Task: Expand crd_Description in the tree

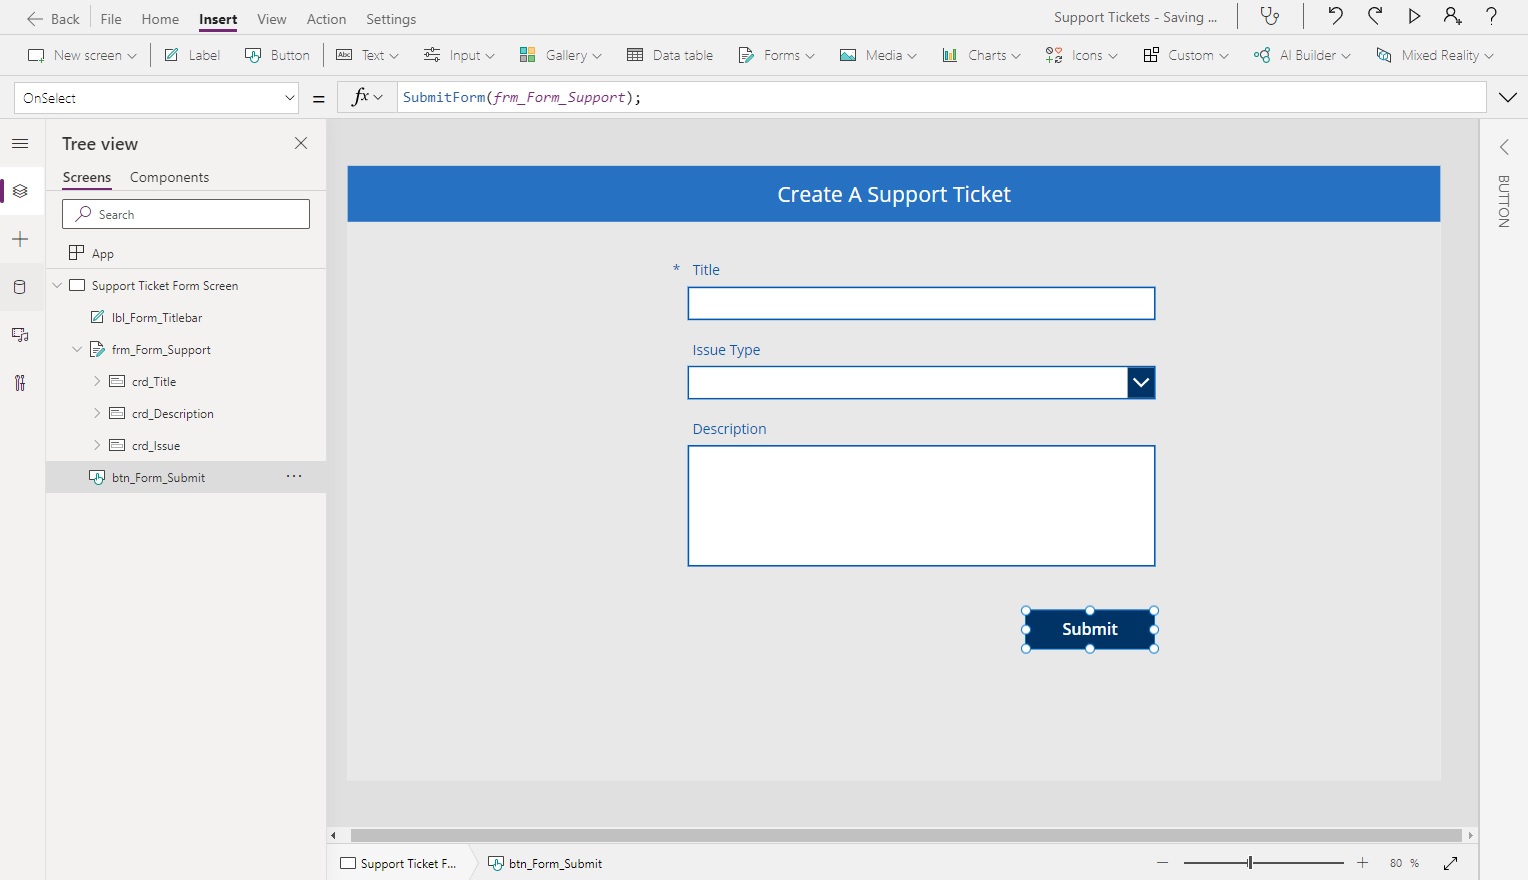Action: click(96, 413)
